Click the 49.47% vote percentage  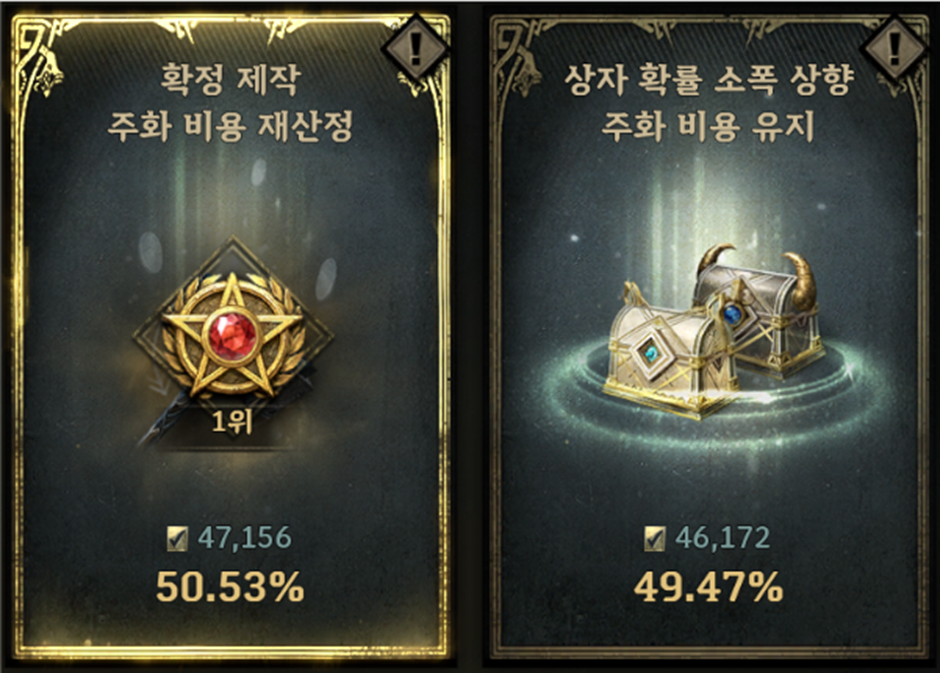(708, 587)
